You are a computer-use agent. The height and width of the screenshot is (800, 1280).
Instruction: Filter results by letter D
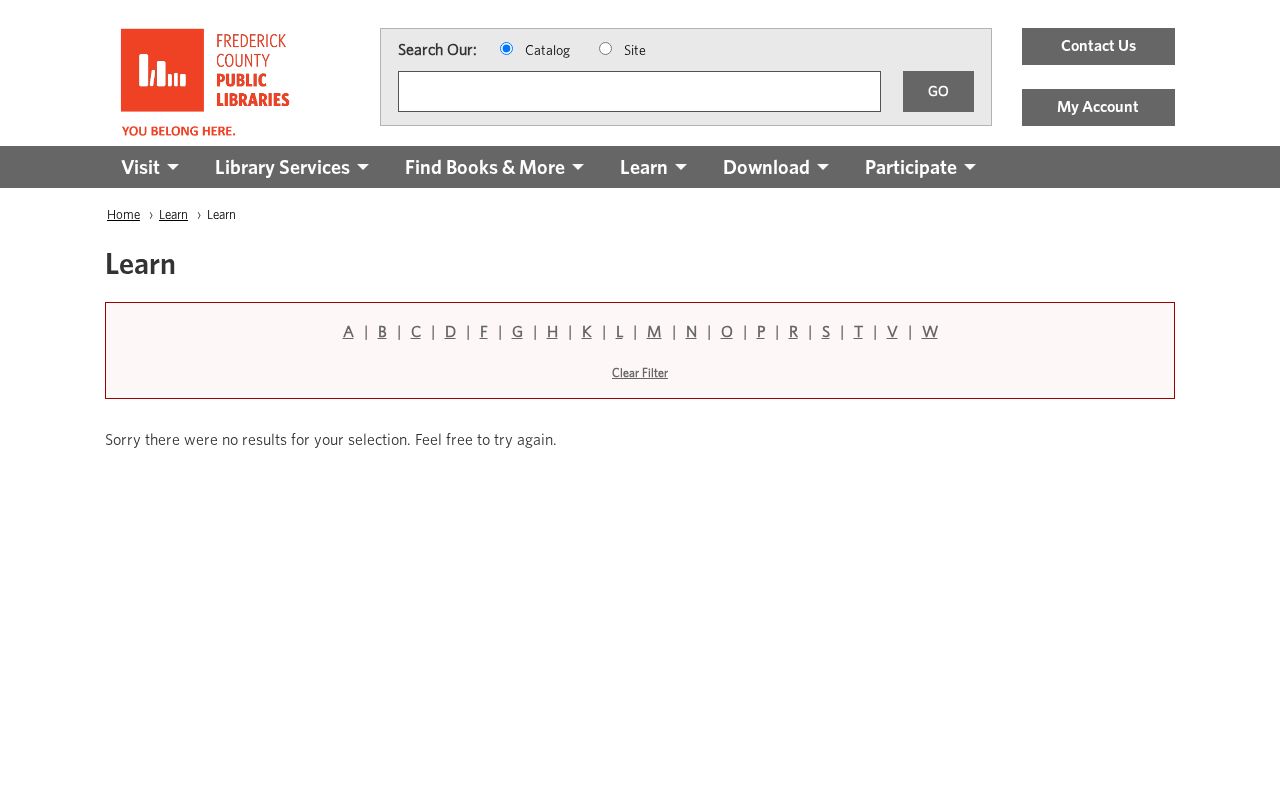click(450, 332)
